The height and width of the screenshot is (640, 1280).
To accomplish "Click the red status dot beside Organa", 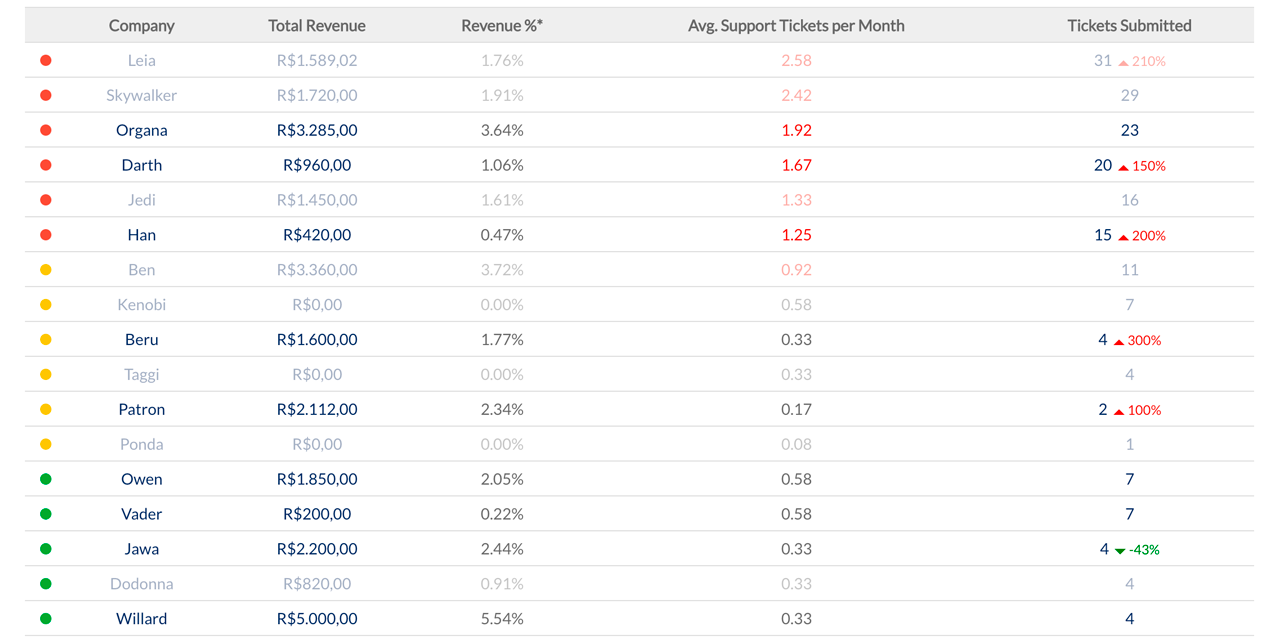I will point(45,130).
